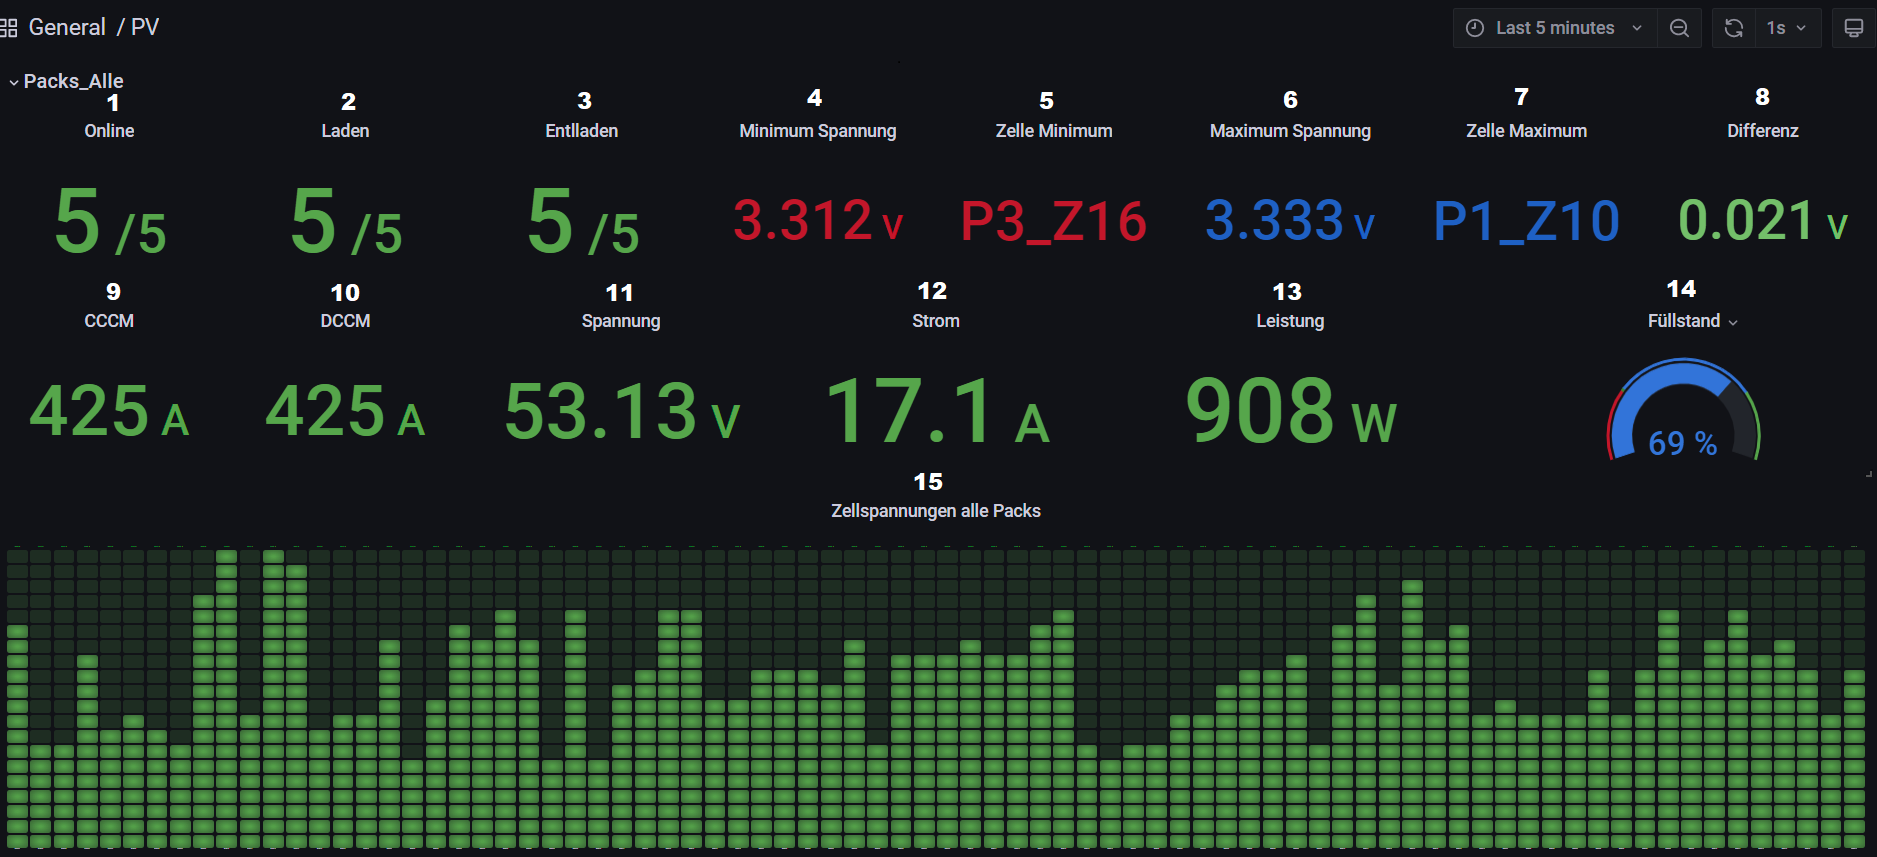
Task: Click the PV dashboard title
Action: tap(145, 27)
